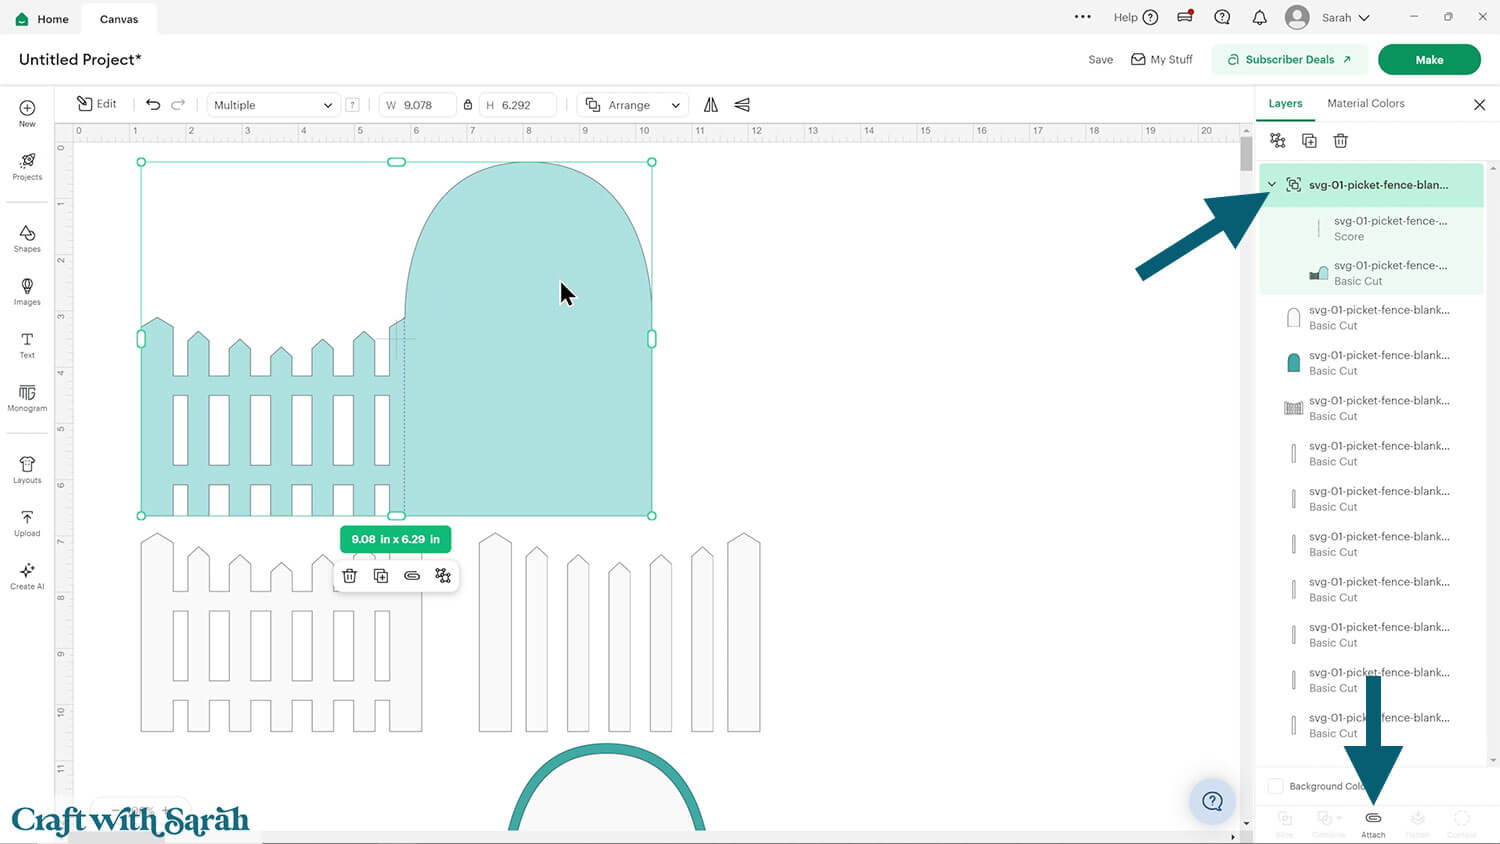Collapse the svg-01-picket-fence group layer
The height and width of the screenshot is (844, 1500).
[x=1272, y=185]
